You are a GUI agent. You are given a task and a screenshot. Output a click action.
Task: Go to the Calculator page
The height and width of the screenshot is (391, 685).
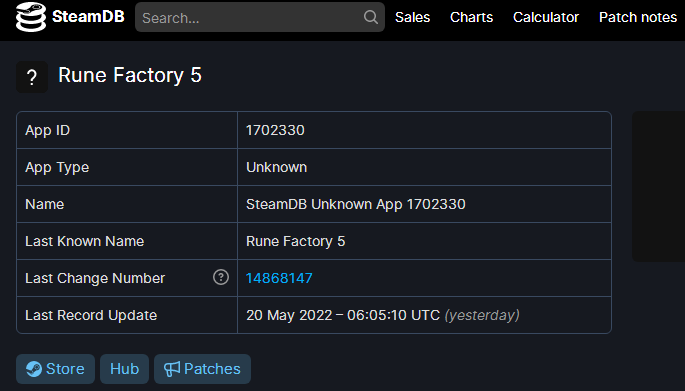(546, 17)
